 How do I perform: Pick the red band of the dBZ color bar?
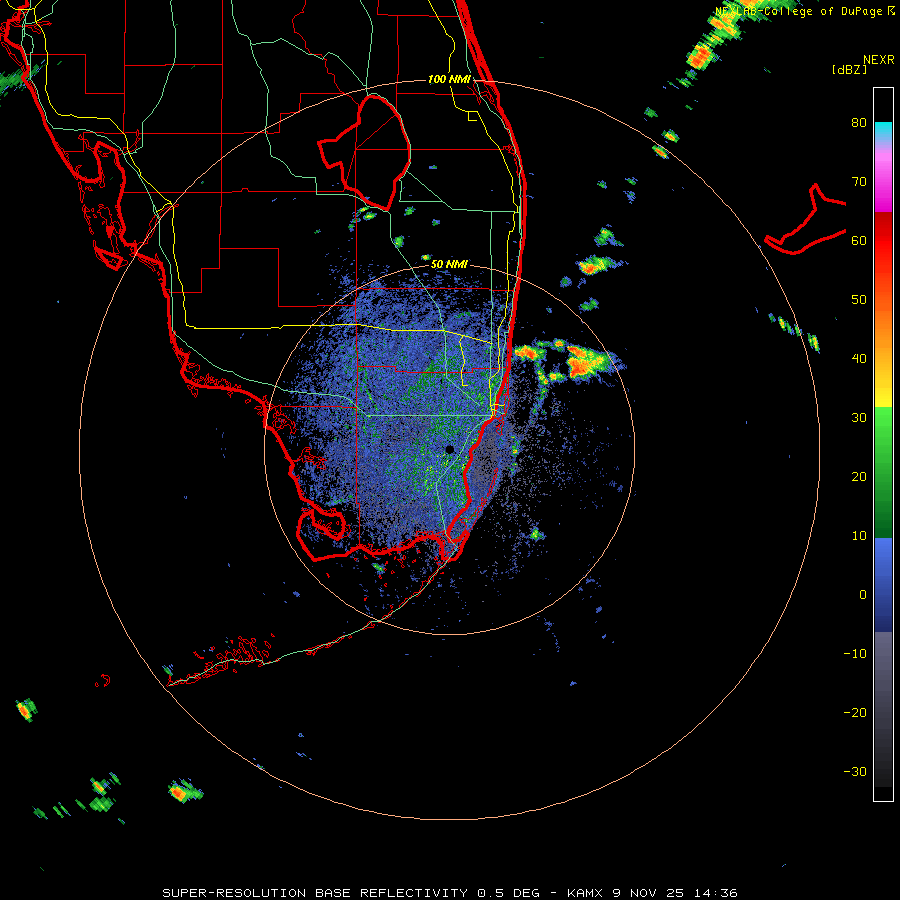click(883, 241)
